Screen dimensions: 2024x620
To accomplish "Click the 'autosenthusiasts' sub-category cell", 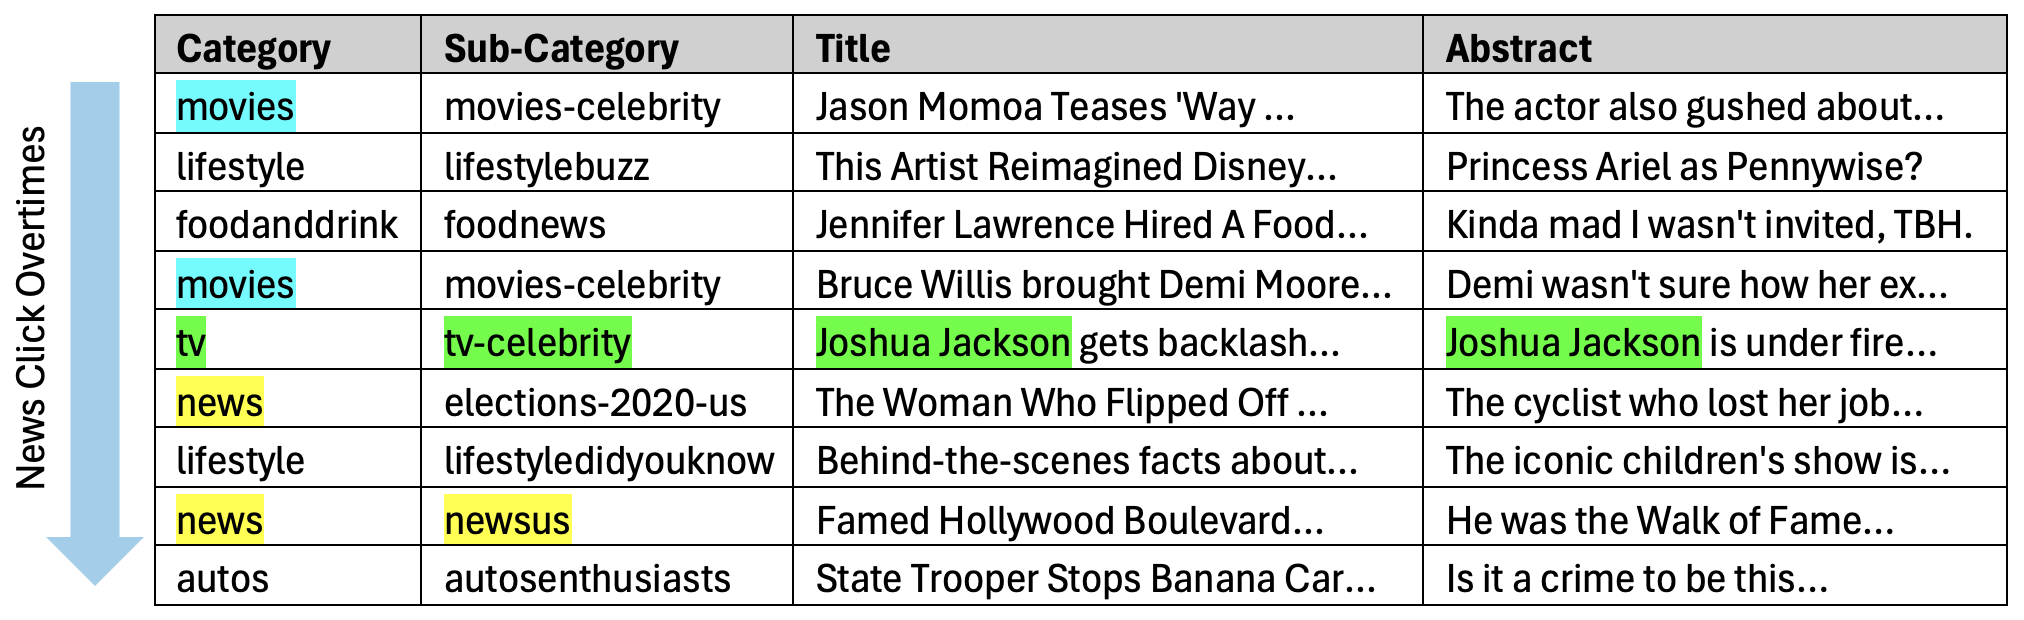I will point(587,579).
